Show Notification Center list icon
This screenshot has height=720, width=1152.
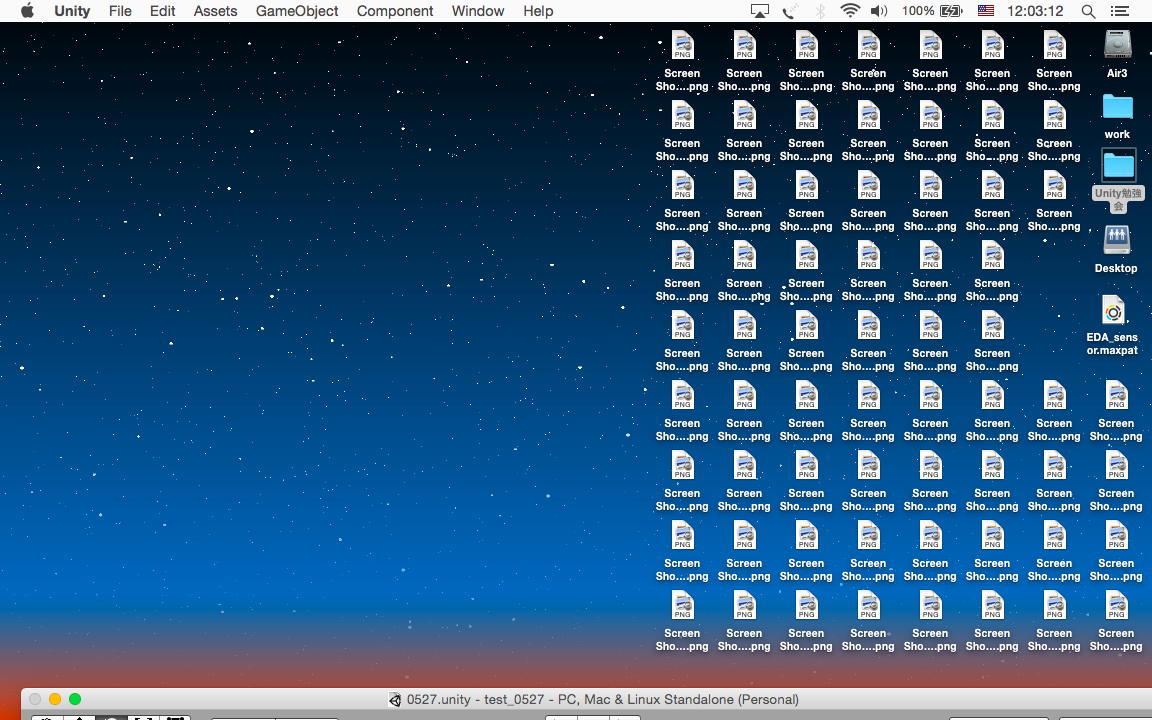point(1120,11)
